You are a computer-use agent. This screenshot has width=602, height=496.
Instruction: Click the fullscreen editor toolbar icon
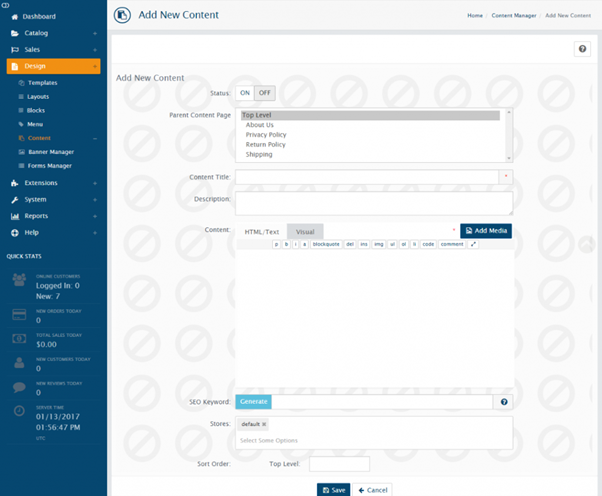(474, 244)
